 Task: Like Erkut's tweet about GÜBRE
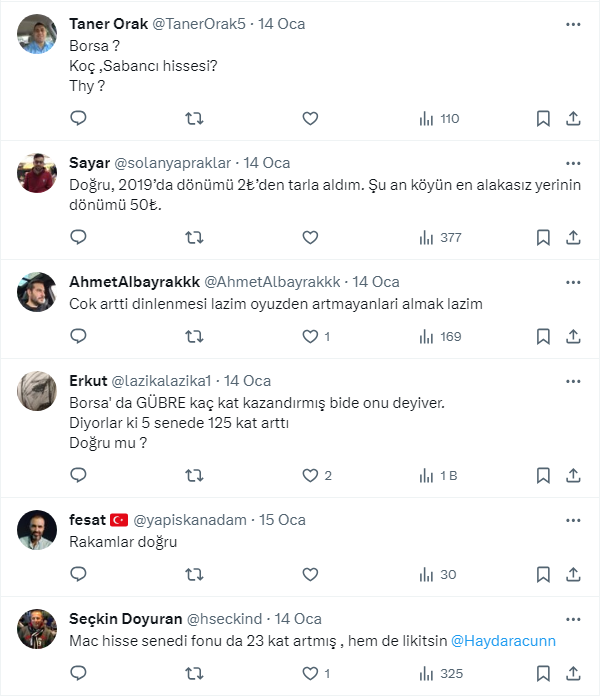pos(310,475)
